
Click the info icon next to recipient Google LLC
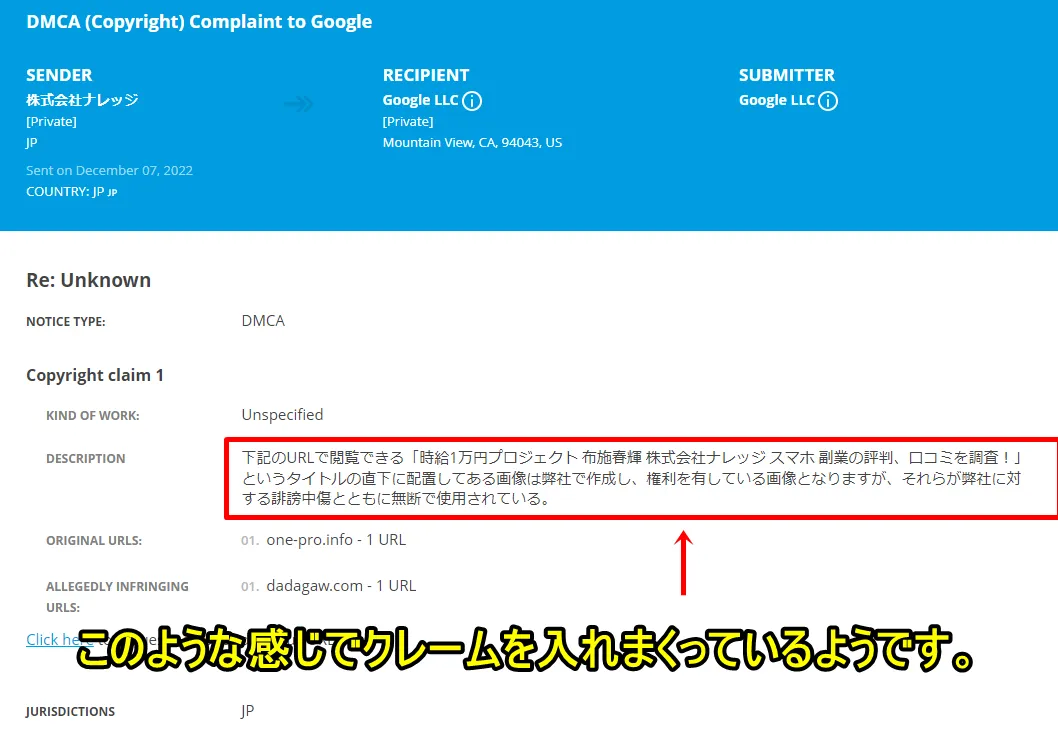click(x=473, y=101)
